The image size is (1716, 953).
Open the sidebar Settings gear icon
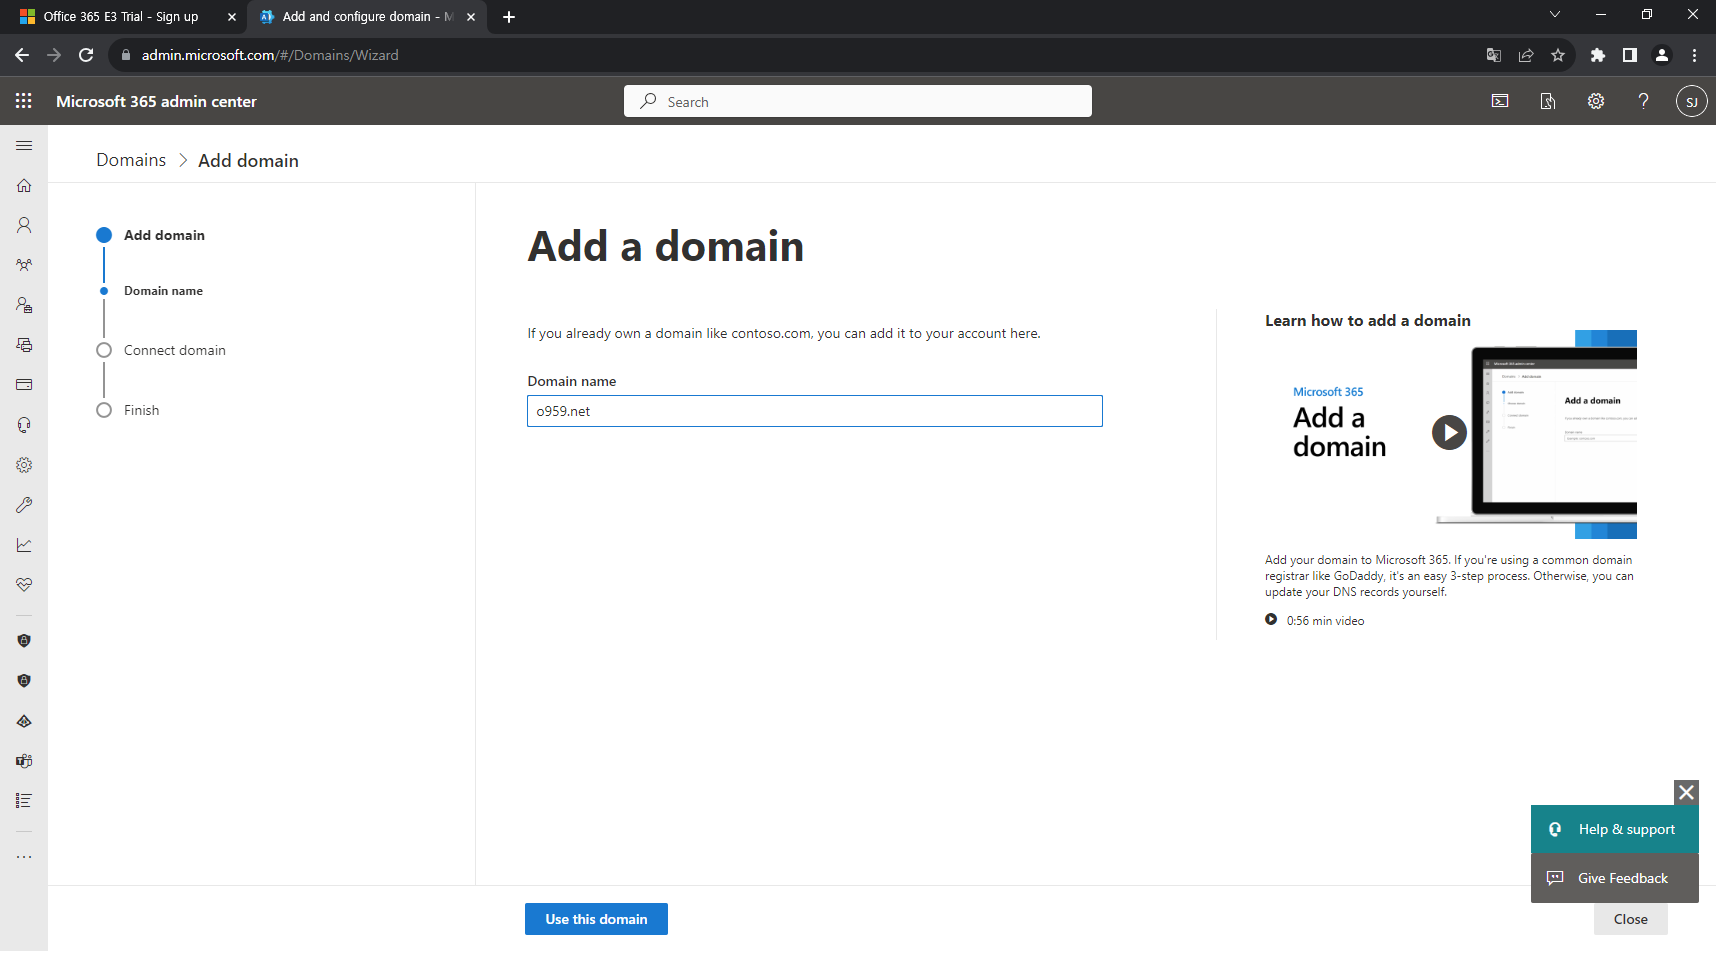tap(24, 465)
